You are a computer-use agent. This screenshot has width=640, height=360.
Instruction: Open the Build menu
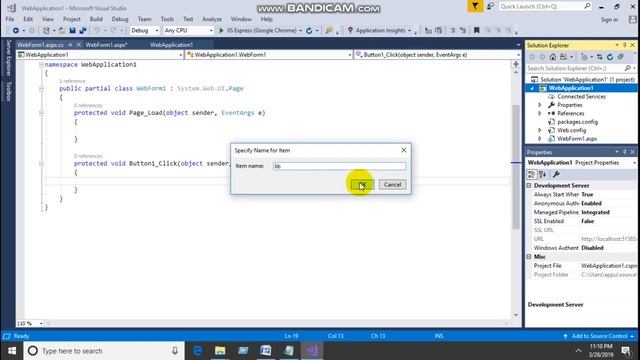click(x=96, y=19)
